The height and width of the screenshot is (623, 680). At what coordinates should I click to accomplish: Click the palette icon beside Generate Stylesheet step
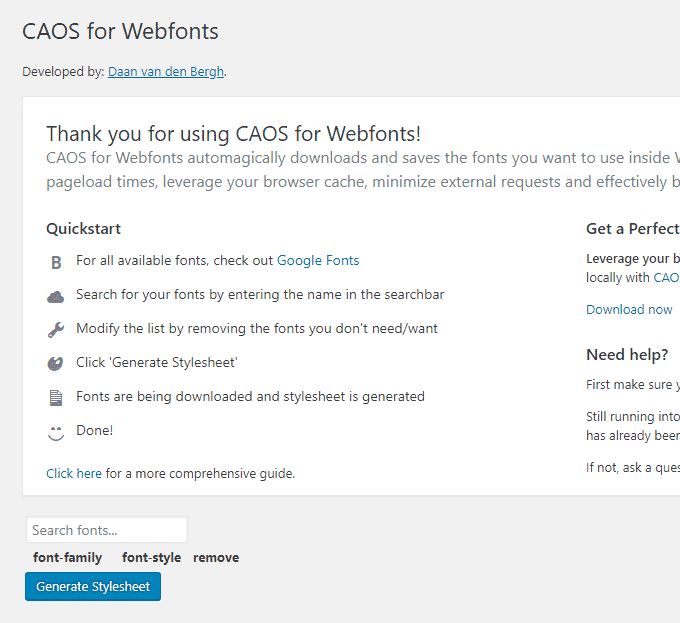click(x=55, y=363)
